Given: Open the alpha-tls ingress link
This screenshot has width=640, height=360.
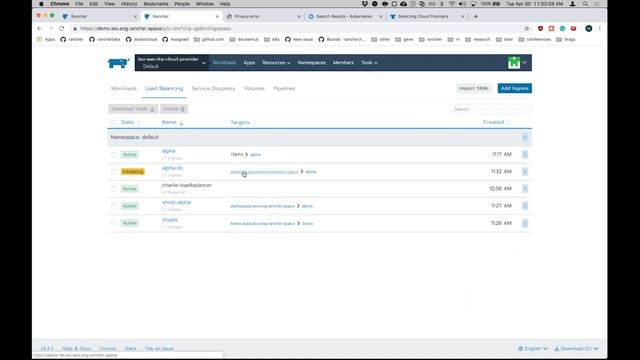Looking at the screenshot, I should click(x=172, y=168).
